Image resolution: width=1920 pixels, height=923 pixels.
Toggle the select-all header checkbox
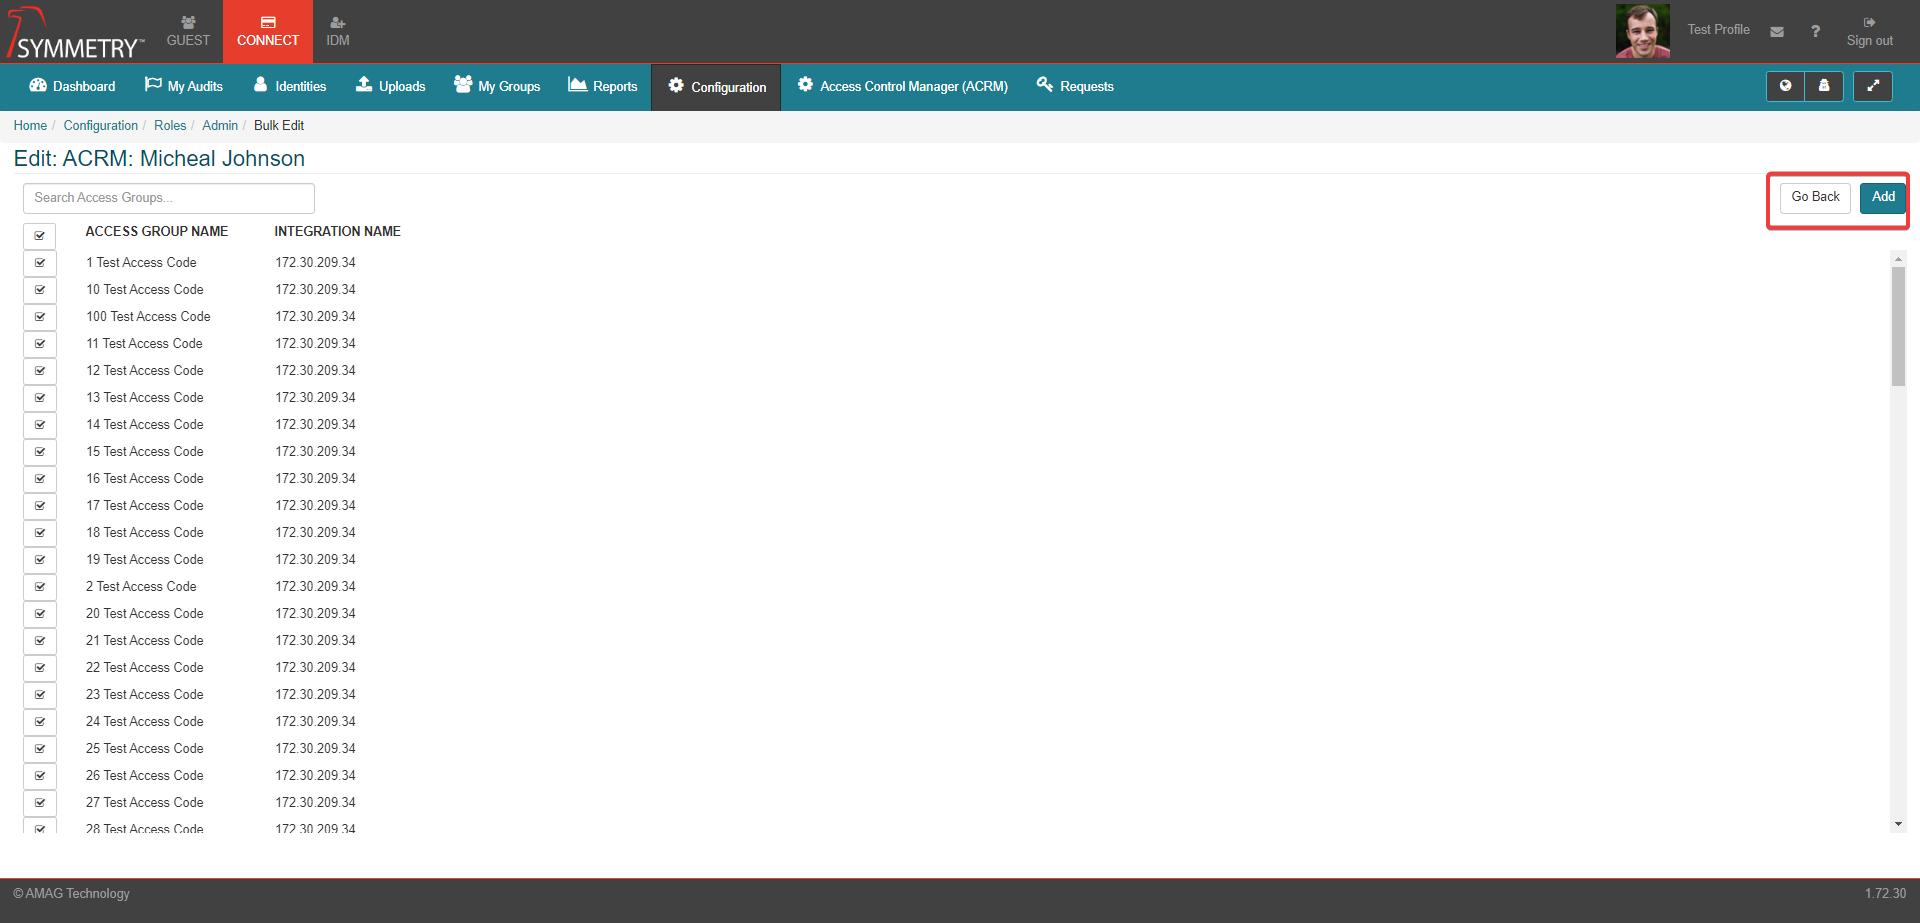(x=40, y=236)
